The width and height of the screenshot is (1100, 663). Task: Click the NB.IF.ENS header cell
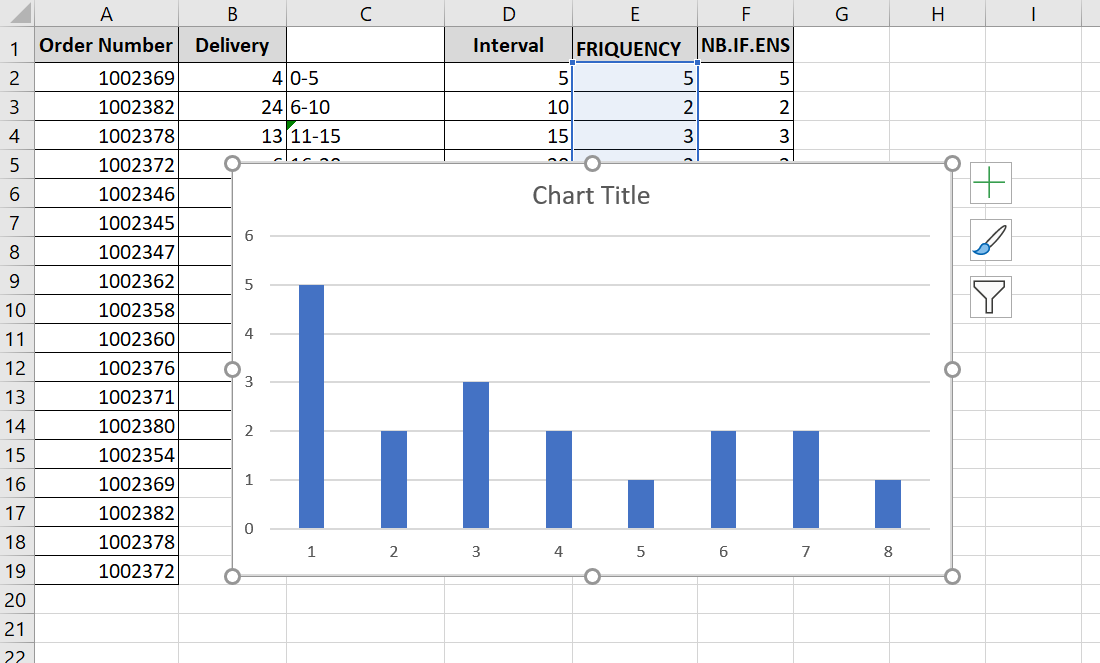click(x=746, y=45)
